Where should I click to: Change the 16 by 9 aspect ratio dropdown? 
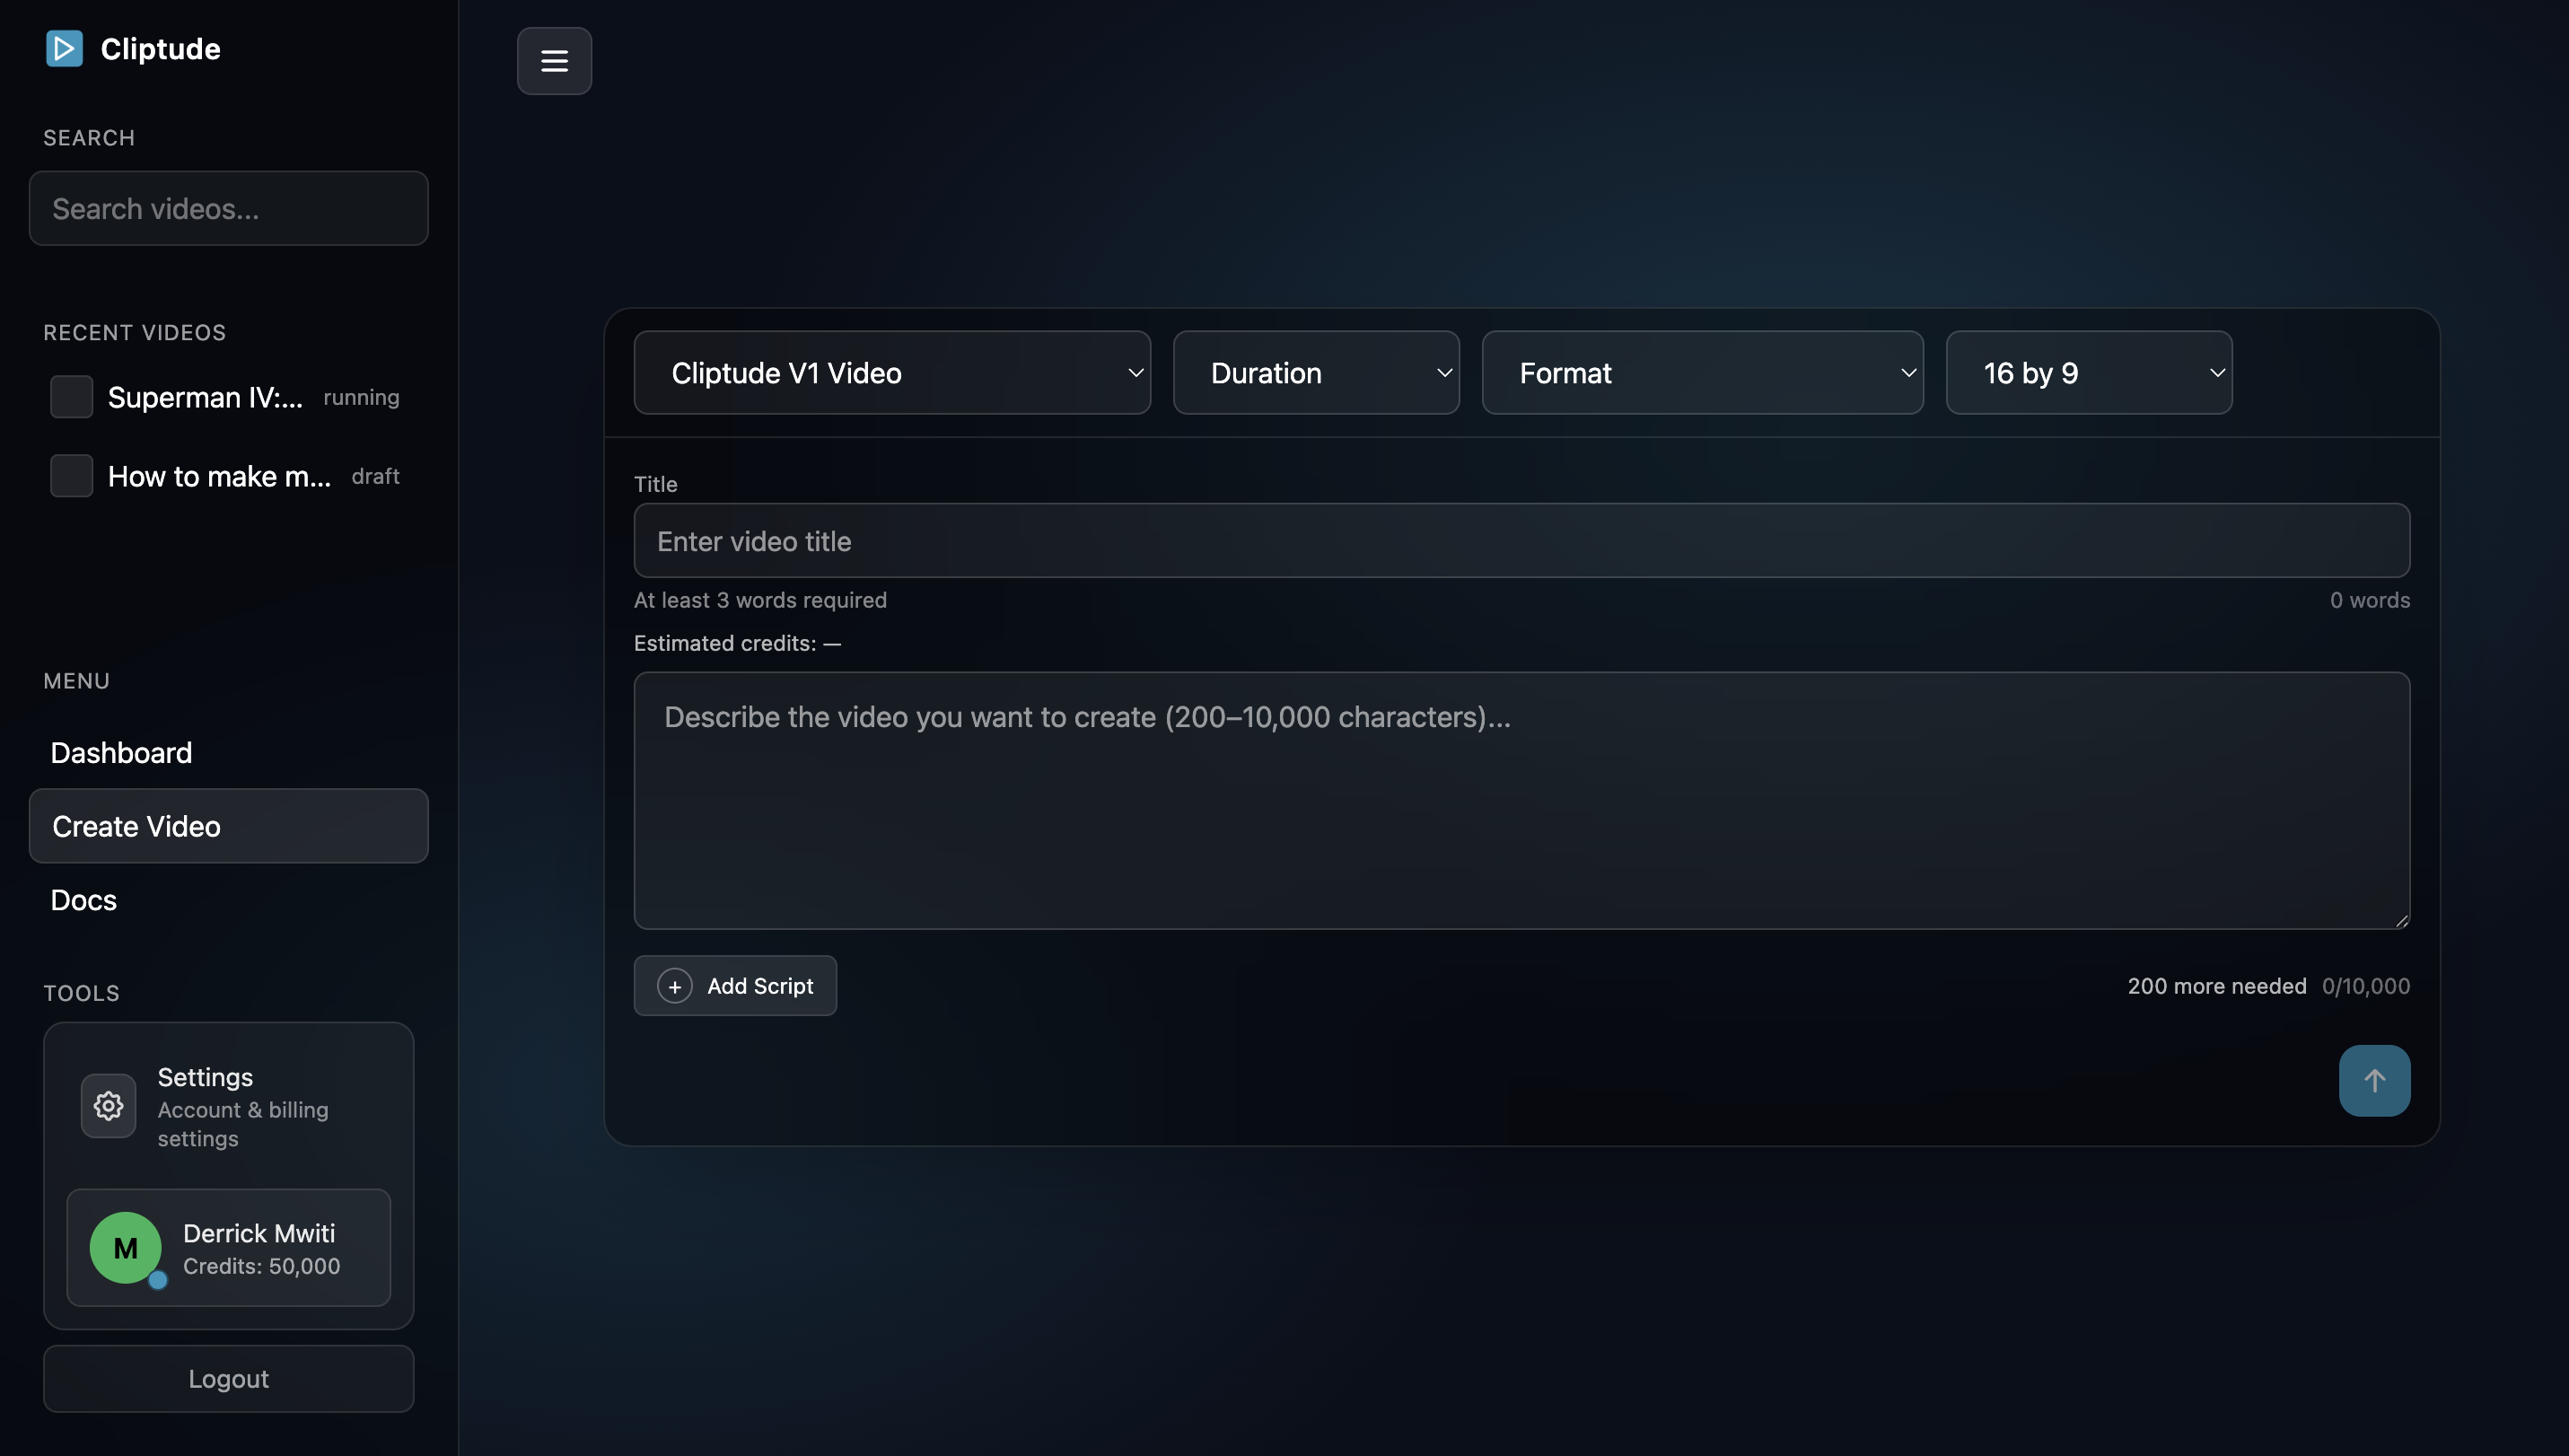[2089, 372]
